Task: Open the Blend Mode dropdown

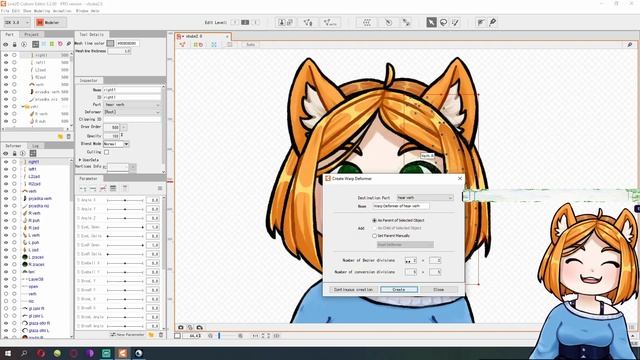Action: click(x=116, y=144)
